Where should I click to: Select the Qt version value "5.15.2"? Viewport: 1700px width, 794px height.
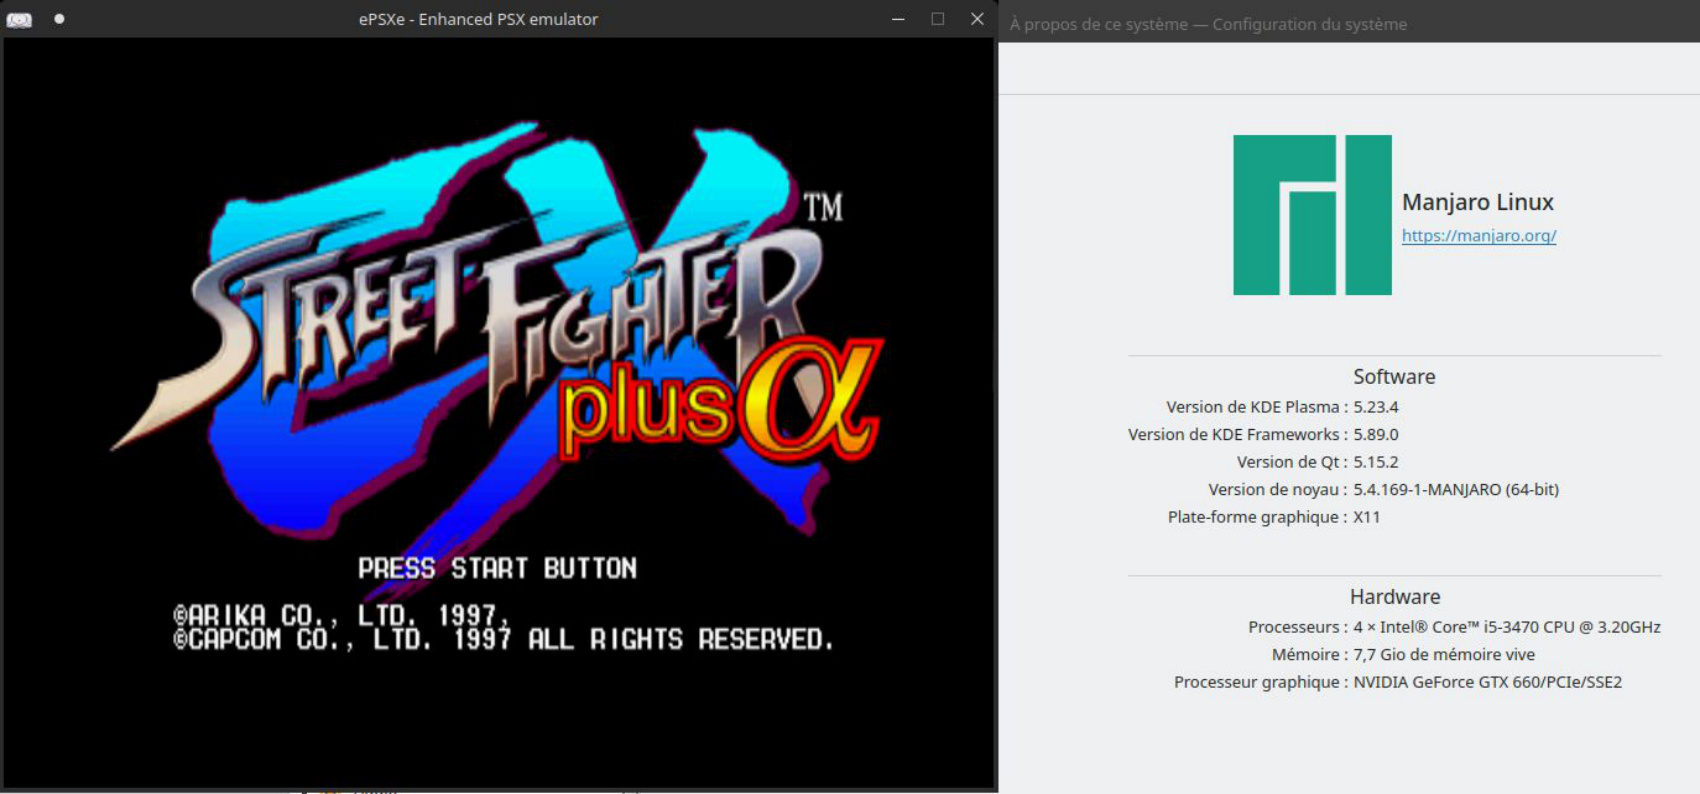[1376, 462]
